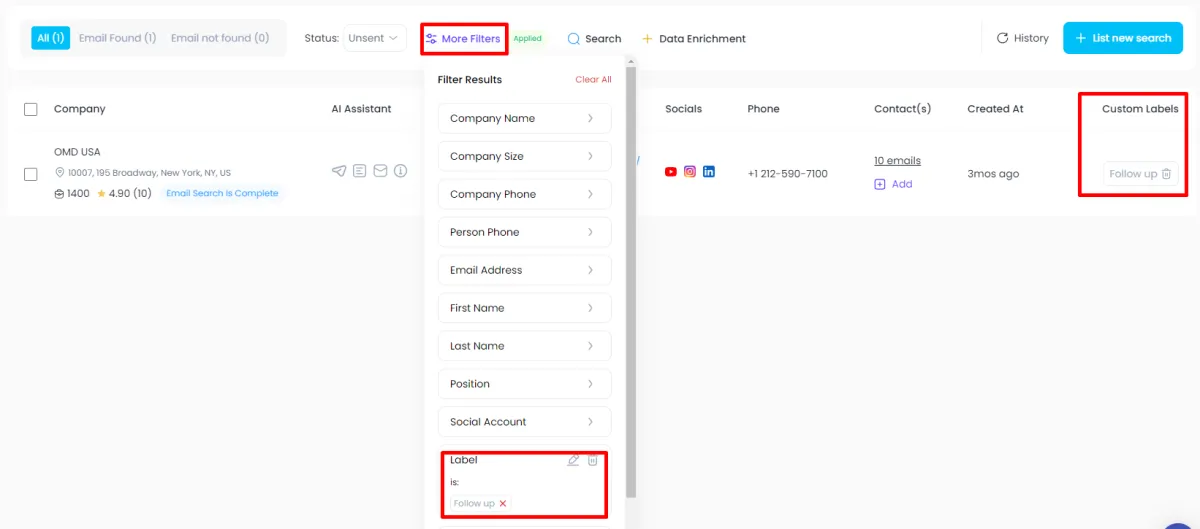The image size is (1200, 529).
Task: Open the 10 emails link
Action: (x=897, y=161)
